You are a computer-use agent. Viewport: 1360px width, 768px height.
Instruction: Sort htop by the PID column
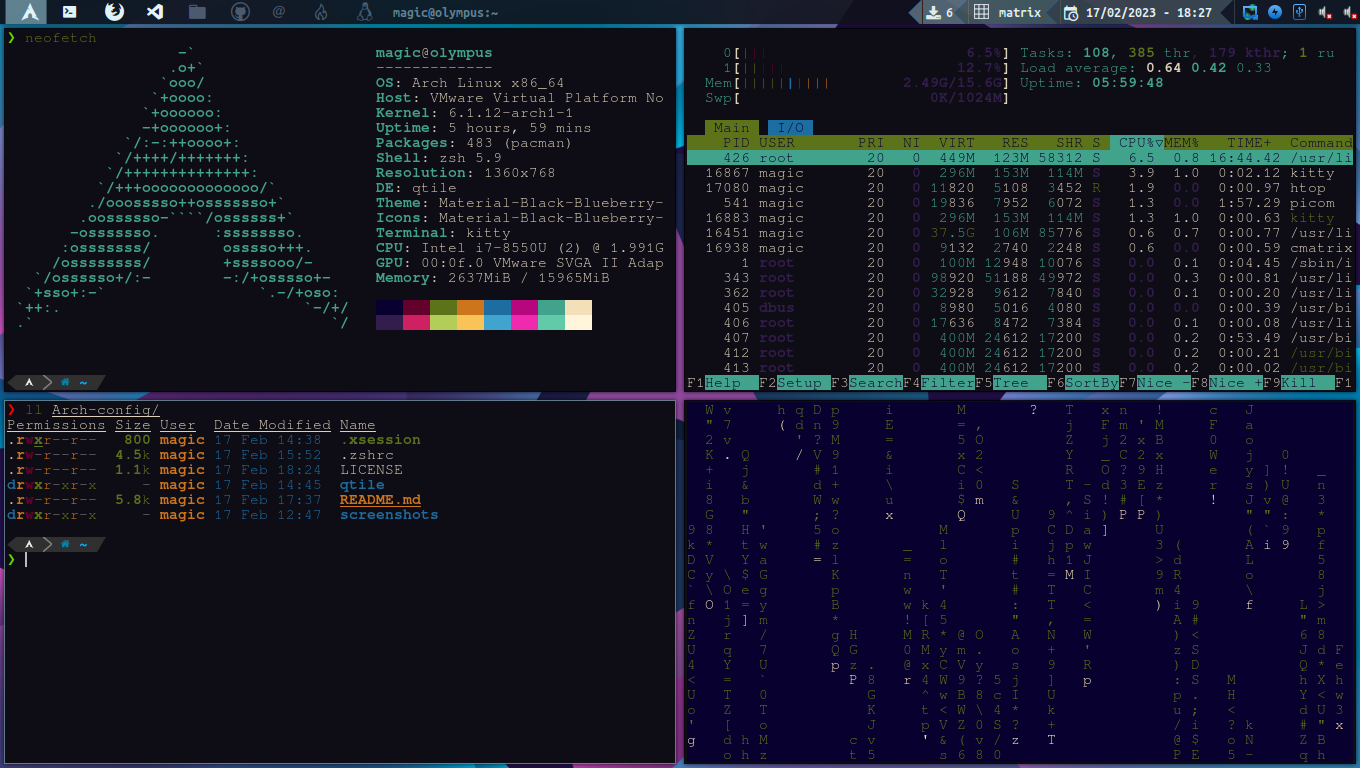click(x=735, y=143)
